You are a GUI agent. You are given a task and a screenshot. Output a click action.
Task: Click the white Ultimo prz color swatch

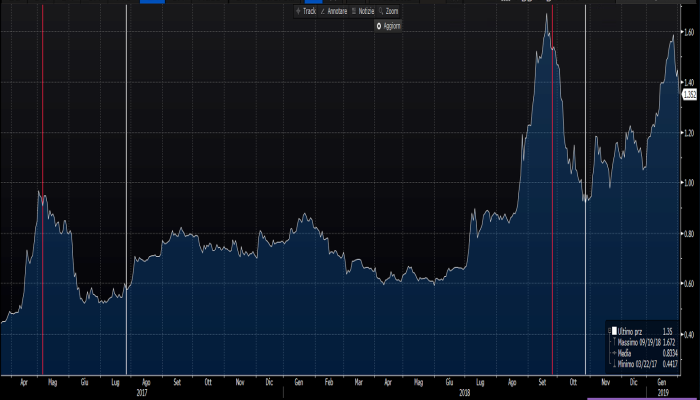click(x=614, y=330)
